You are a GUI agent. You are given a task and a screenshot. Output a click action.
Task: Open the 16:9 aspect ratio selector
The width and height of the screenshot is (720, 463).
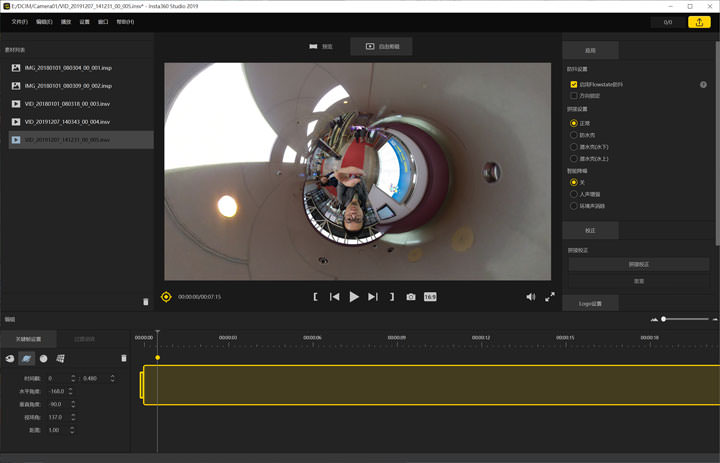(430, 297)
